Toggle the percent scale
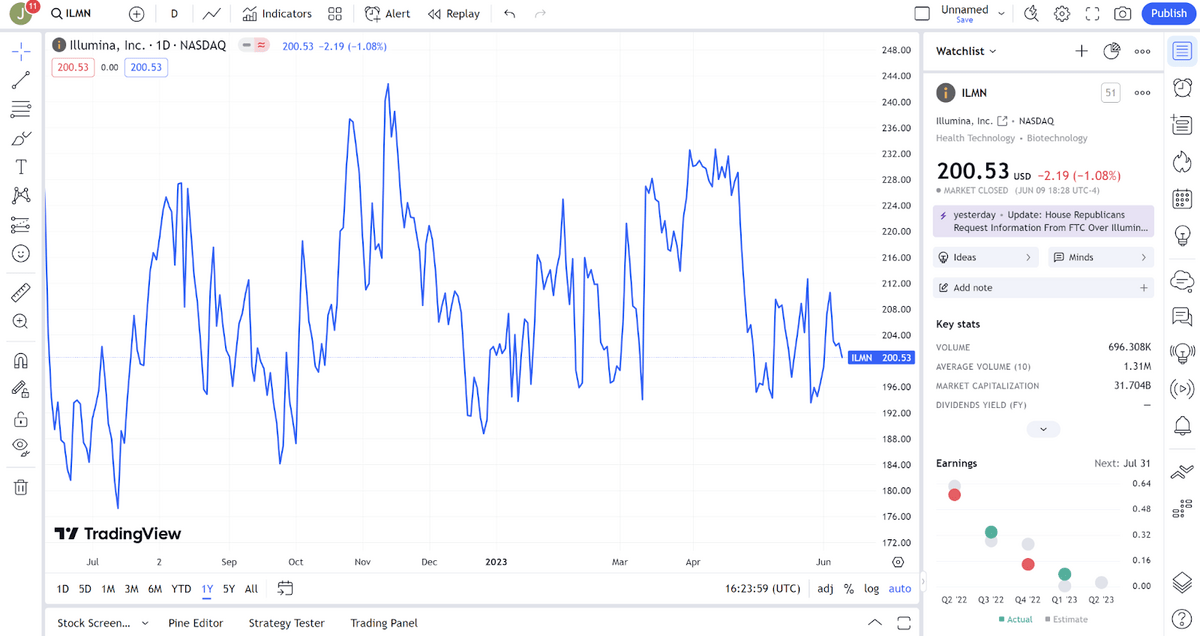Viewport: 1200px width, 636px height. pyautogui.click(x=849, y=589)
